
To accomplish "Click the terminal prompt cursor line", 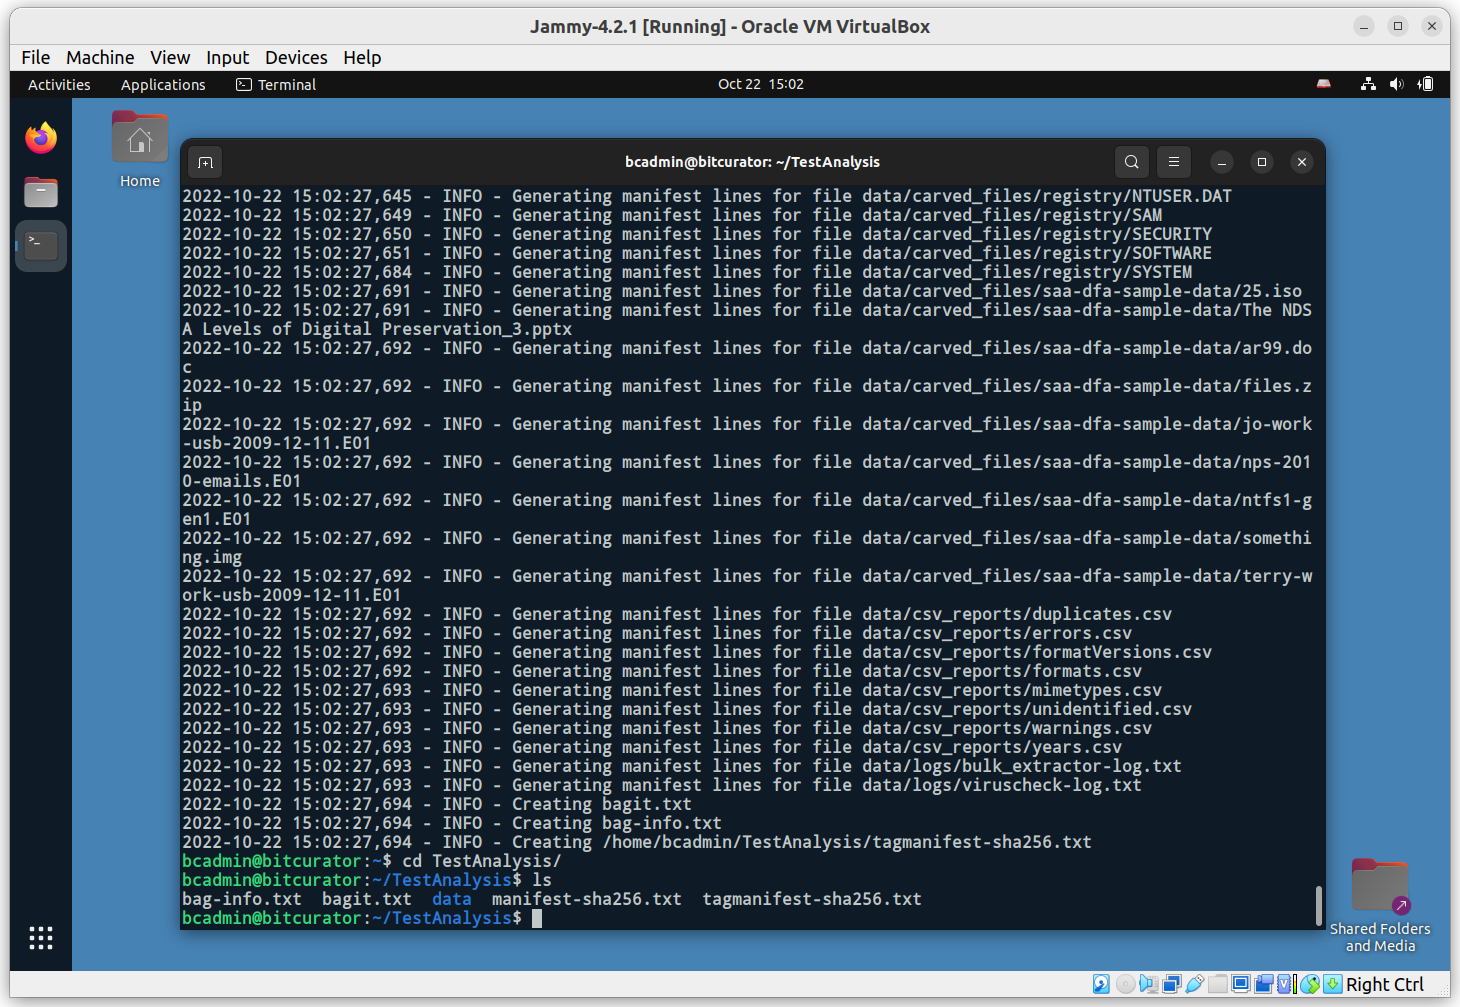I will click(x=750, y=918).
